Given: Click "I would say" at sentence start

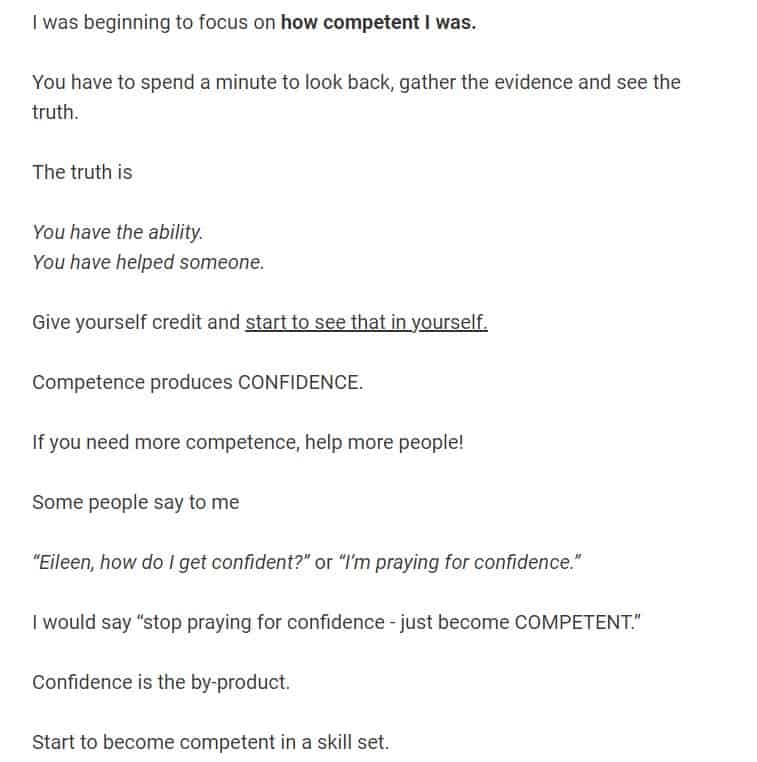Looking at the screenshot, I should (82, 623).
